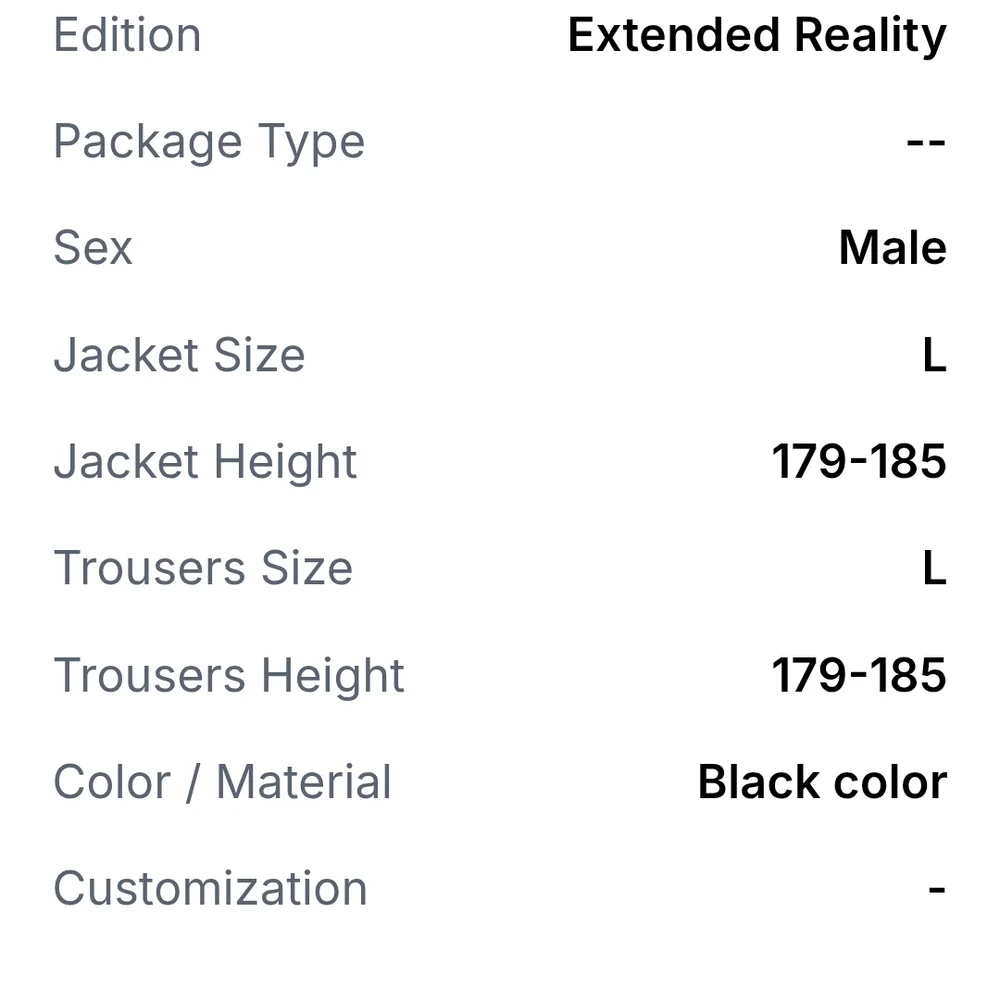
Task: Click the Sex label
Action: pos(93,248)
